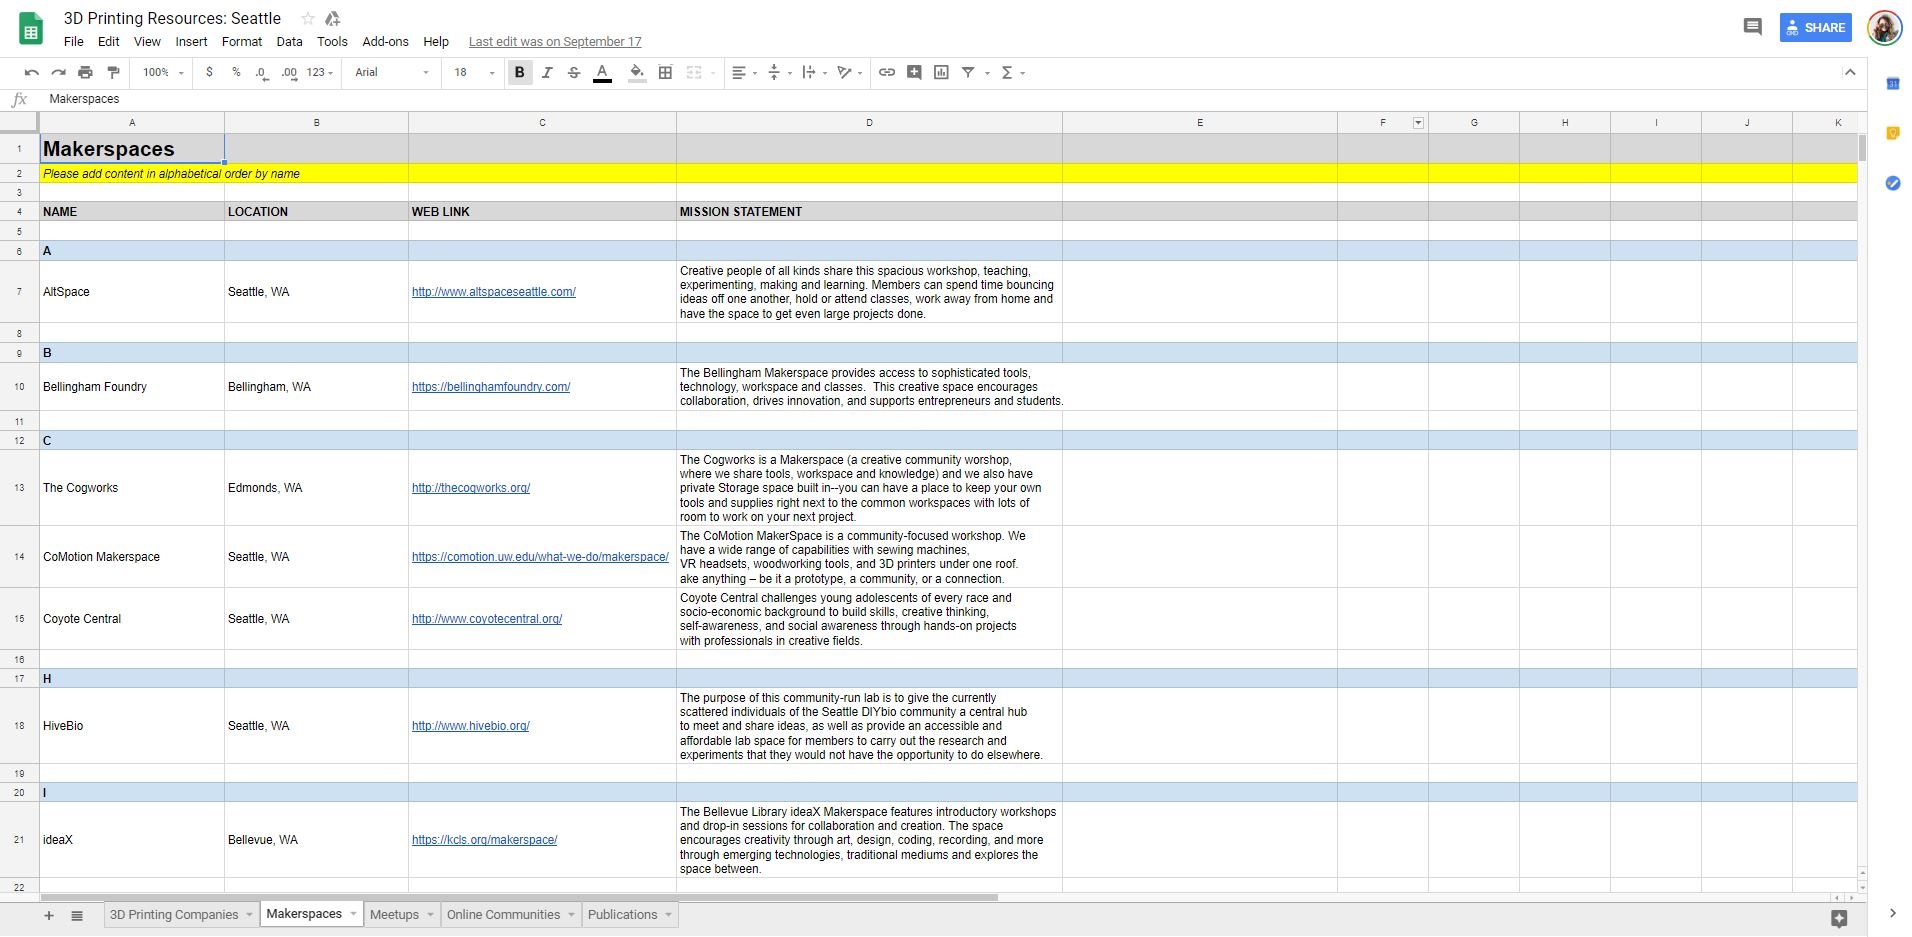Click the Explore button at bottom right
Image resolution: width=1912 pixels, height=937 pixels.
(x=1839, y=918)
